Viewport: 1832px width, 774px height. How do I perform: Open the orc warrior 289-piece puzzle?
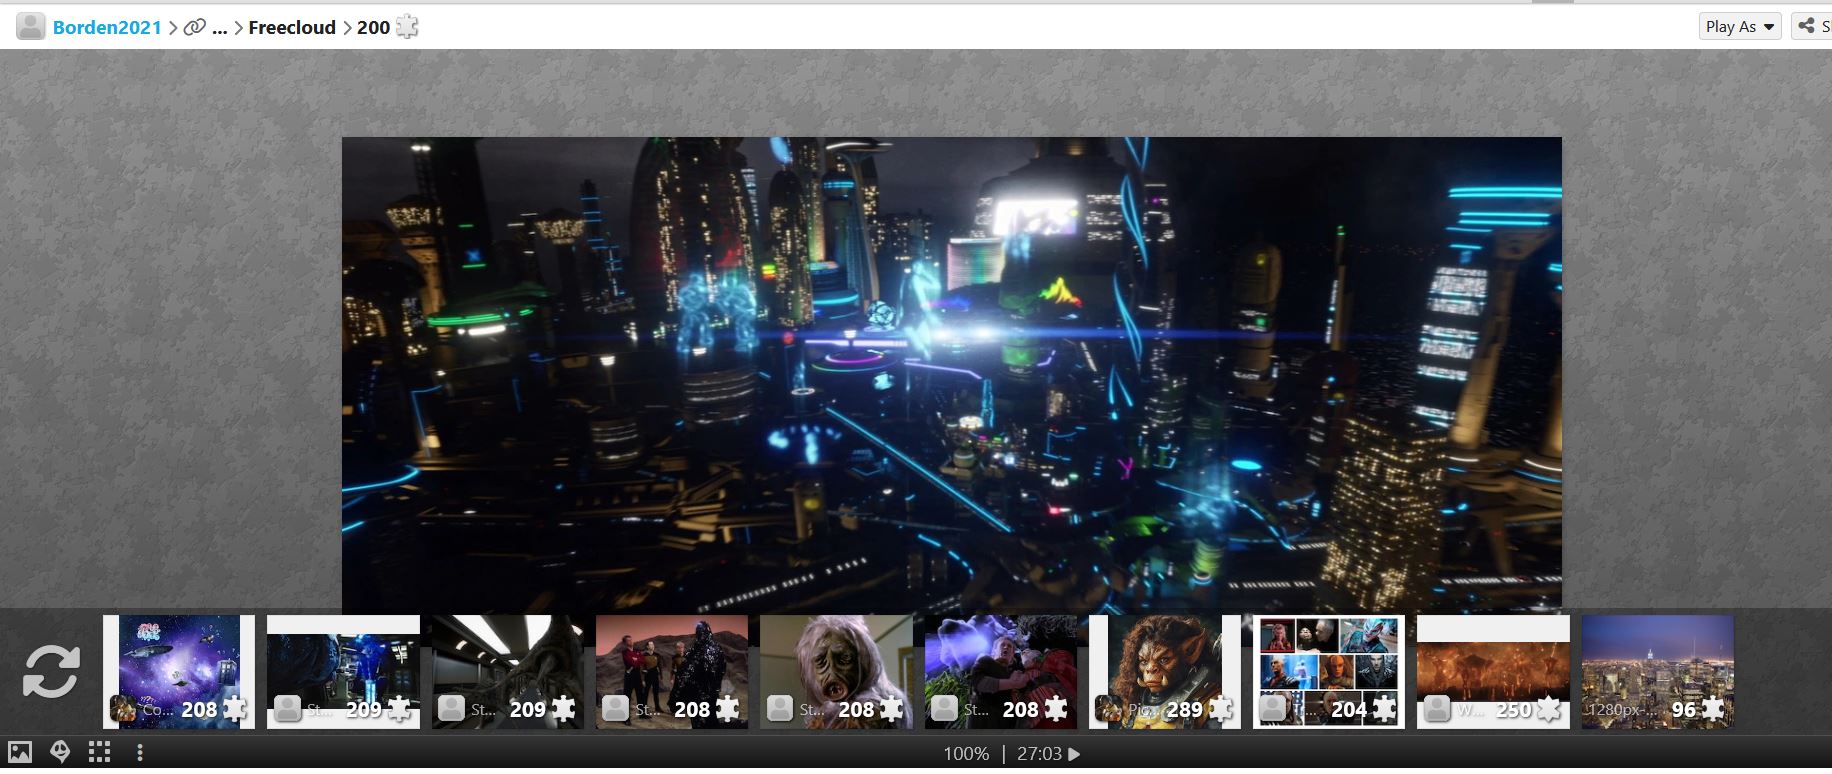tap(1165, 671)
